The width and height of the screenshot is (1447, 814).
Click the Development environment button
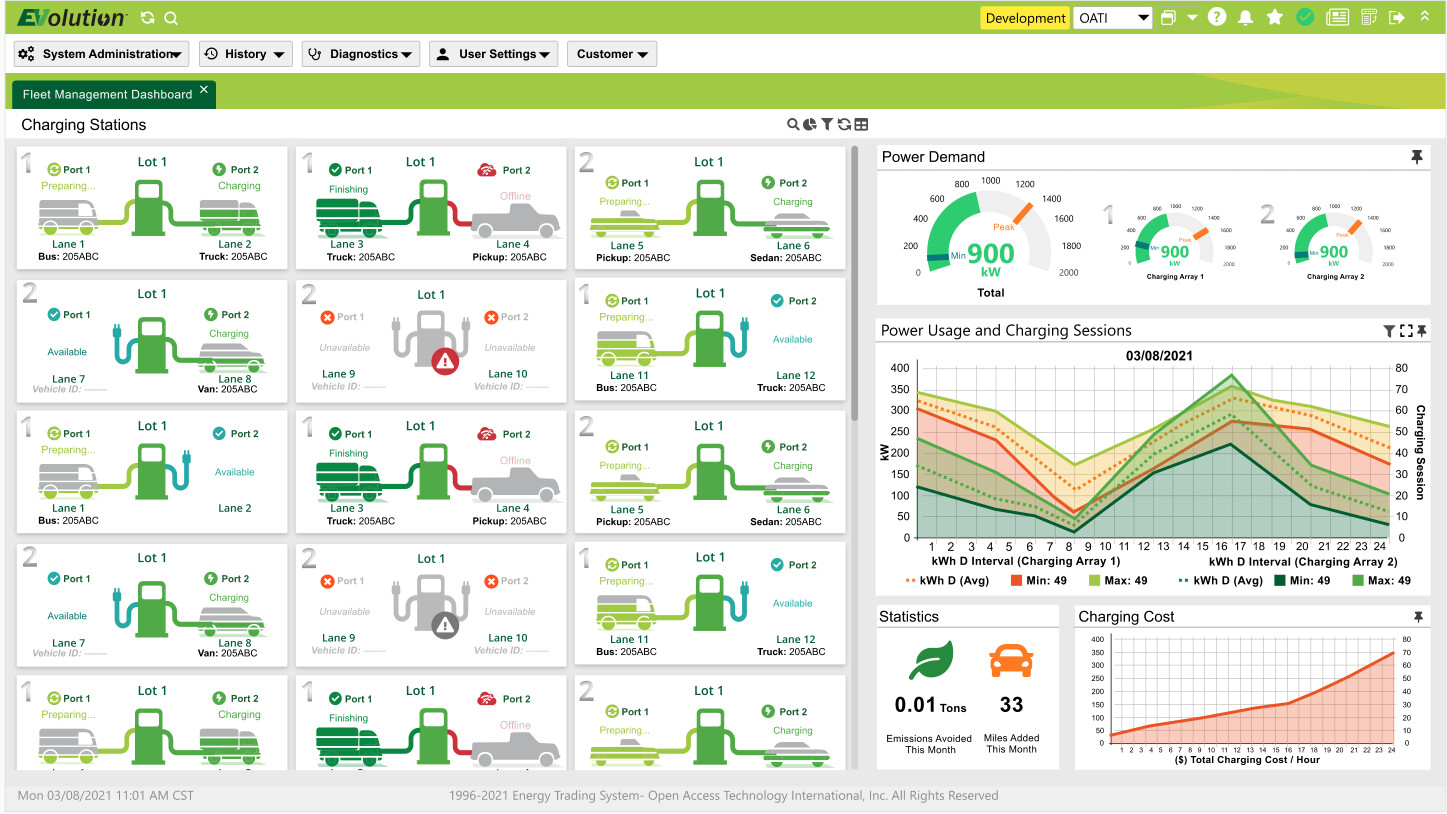pyautogui.click(x=1024, y=17)
